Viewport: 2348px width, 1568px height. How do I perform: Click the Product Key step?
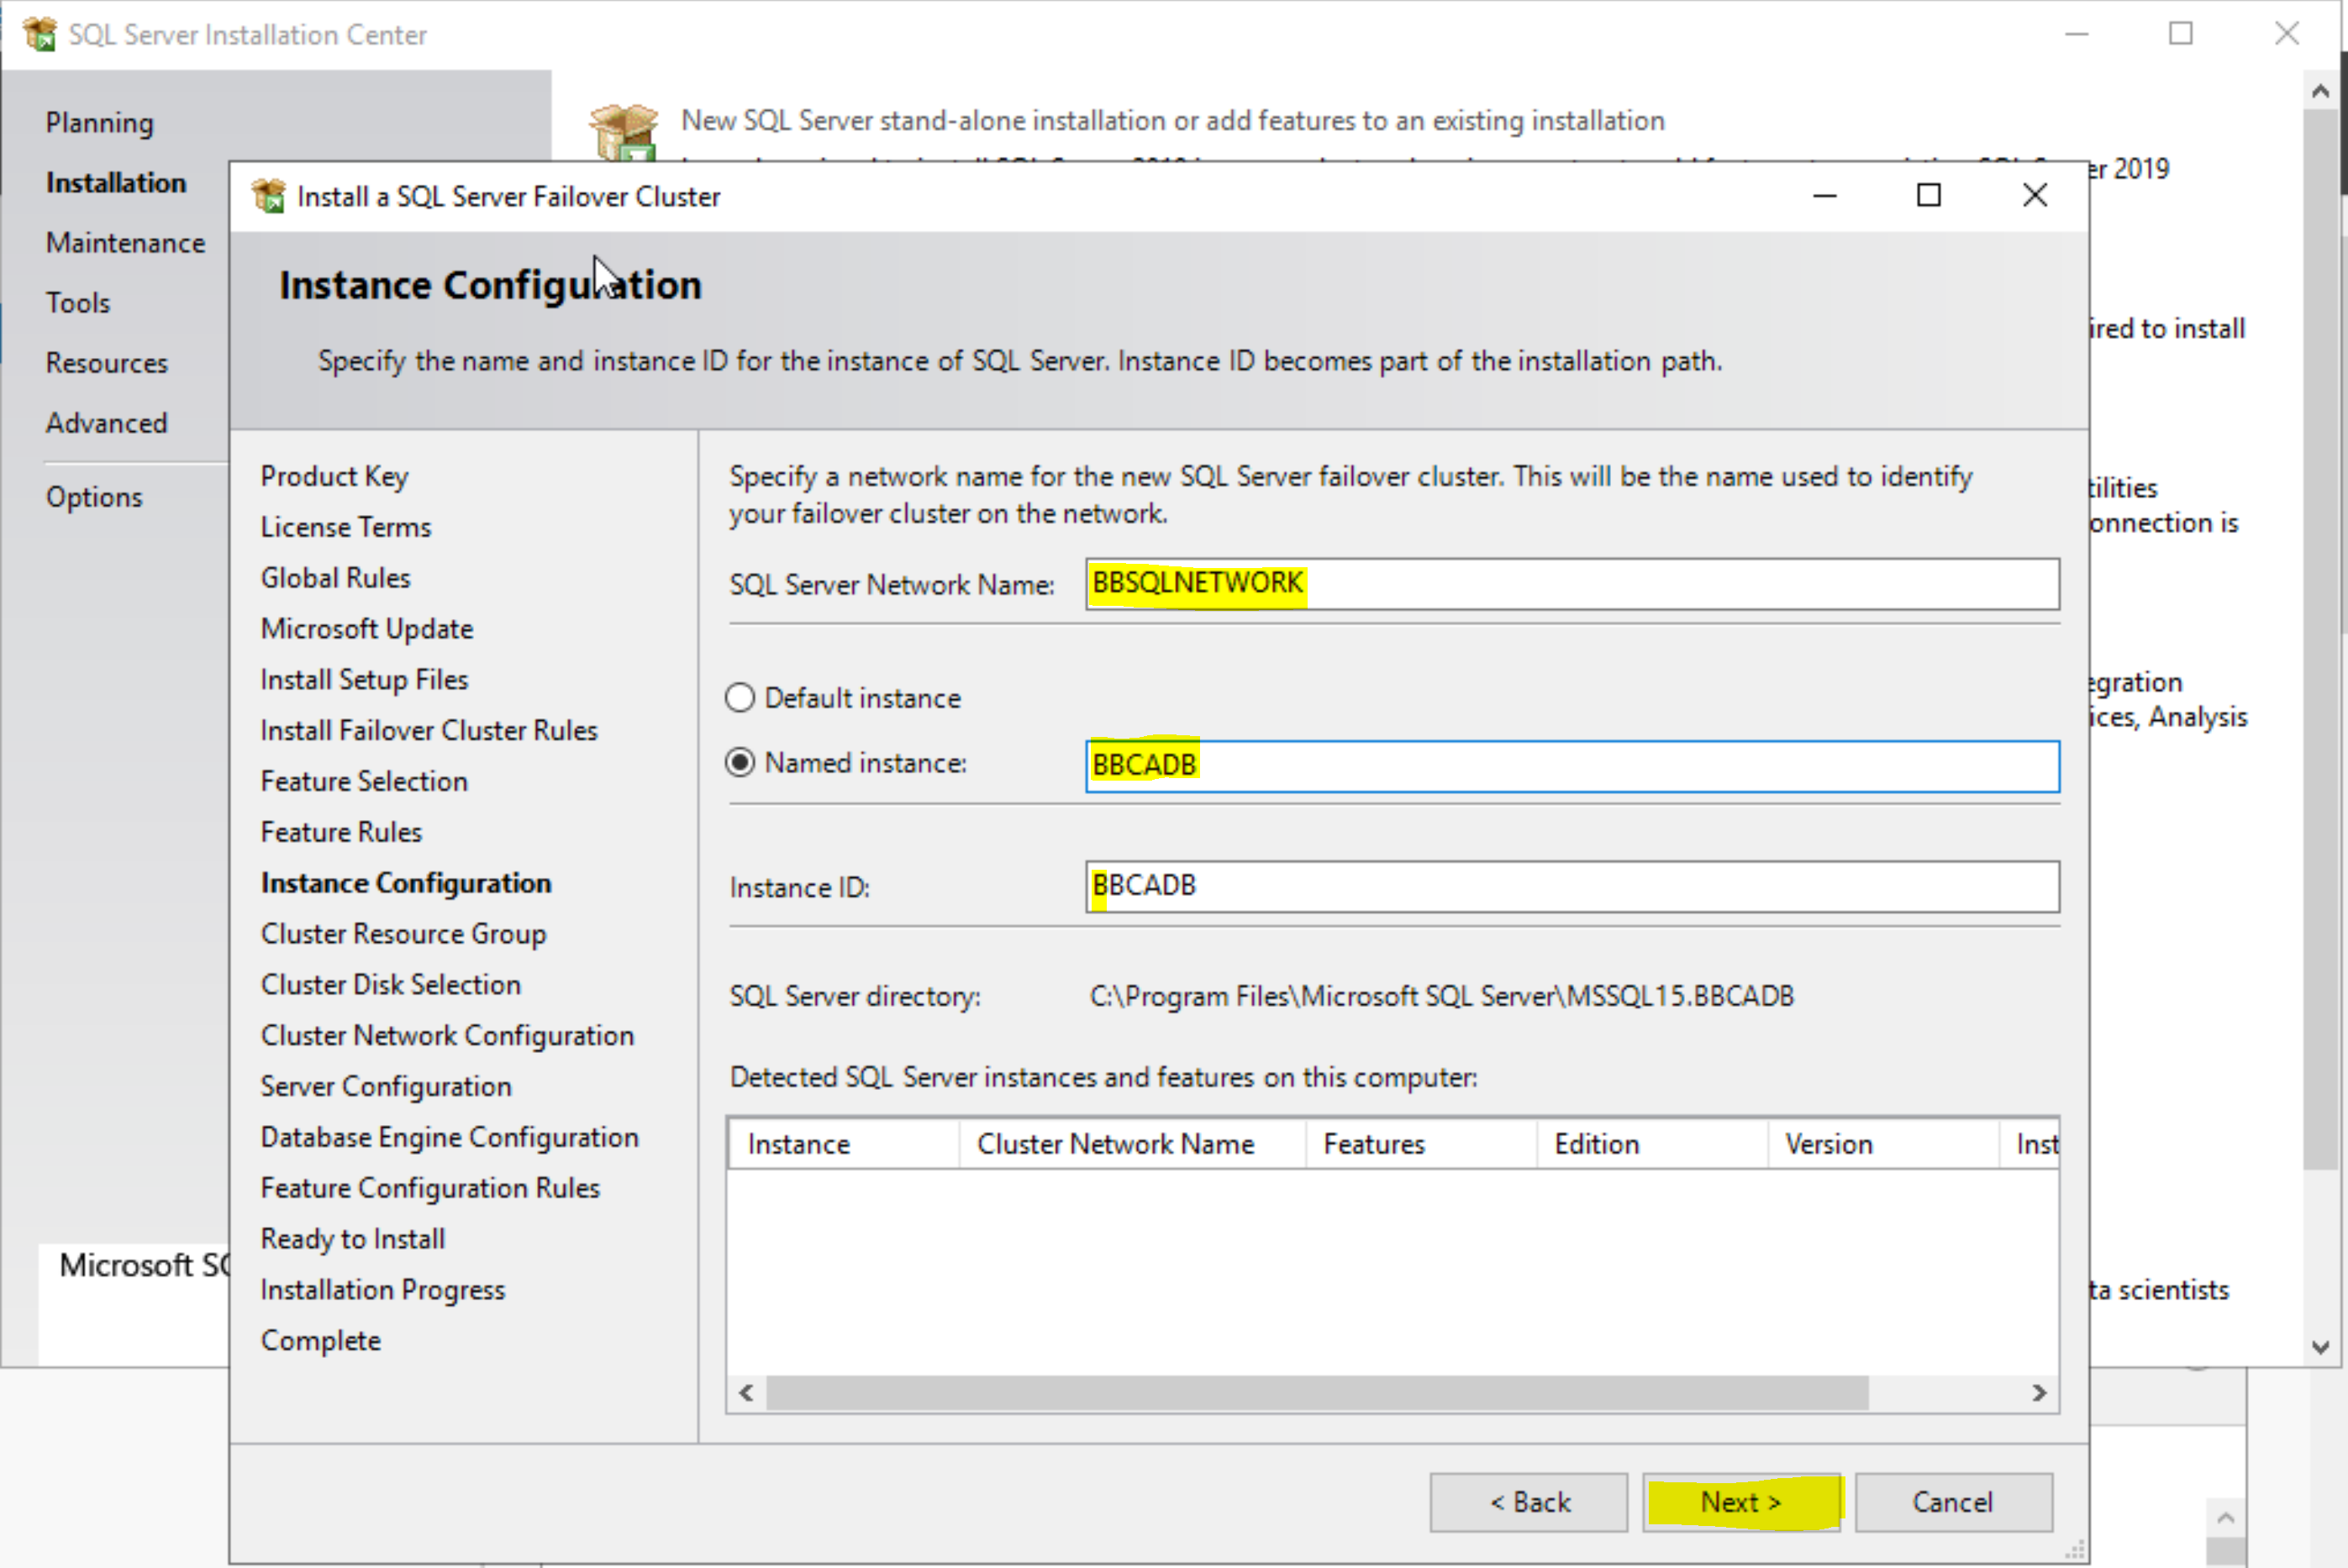point(334,477)
